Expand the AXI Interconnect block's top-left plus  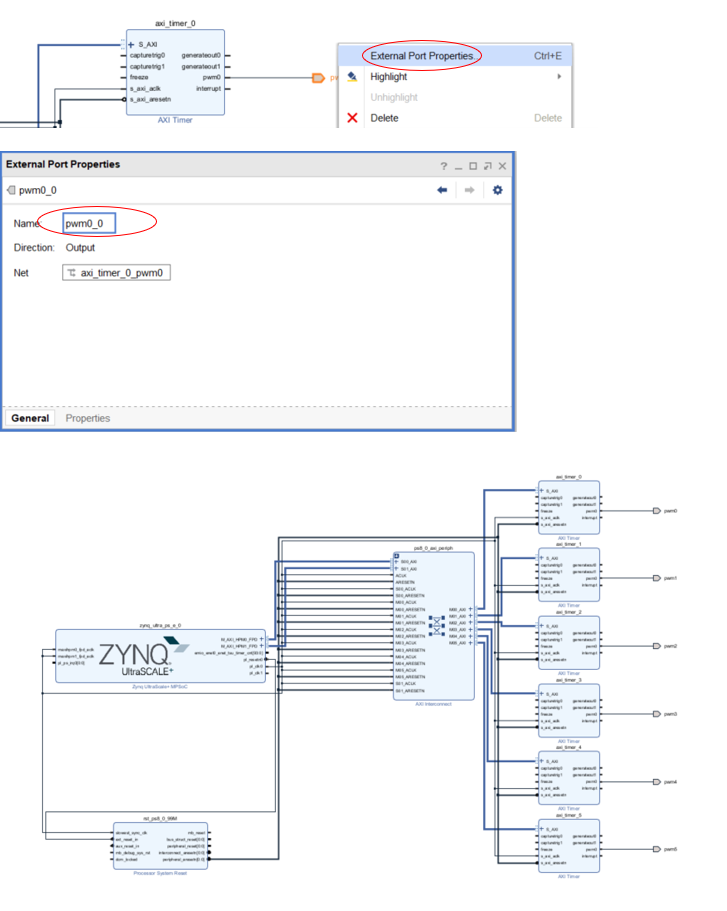pyautogui.click(x=397, y=555)
